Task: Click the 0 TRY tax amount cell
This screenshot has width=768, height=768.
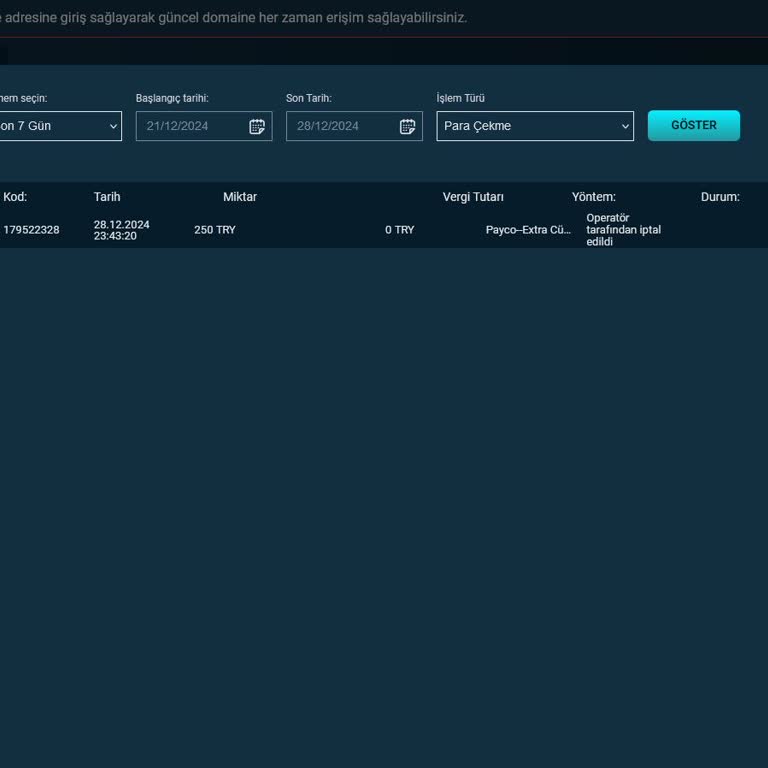Action: point(399,230)
